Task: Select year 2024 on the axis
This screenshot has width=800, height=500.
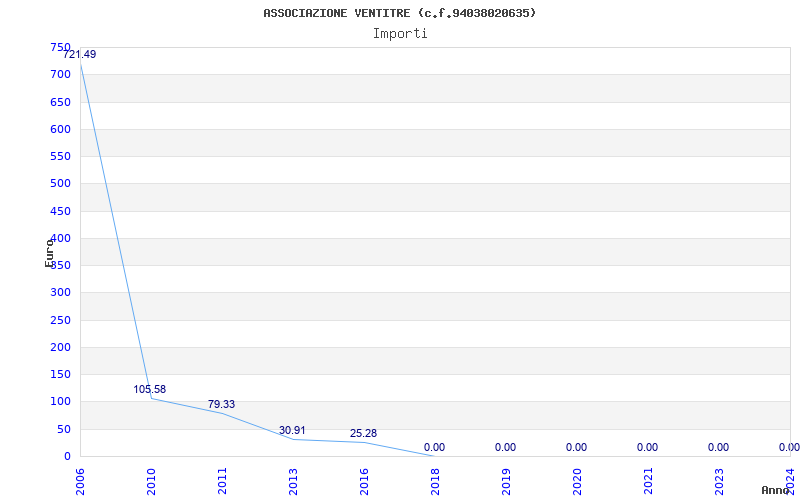Action: pyautogui.click(x=790, y=482)
